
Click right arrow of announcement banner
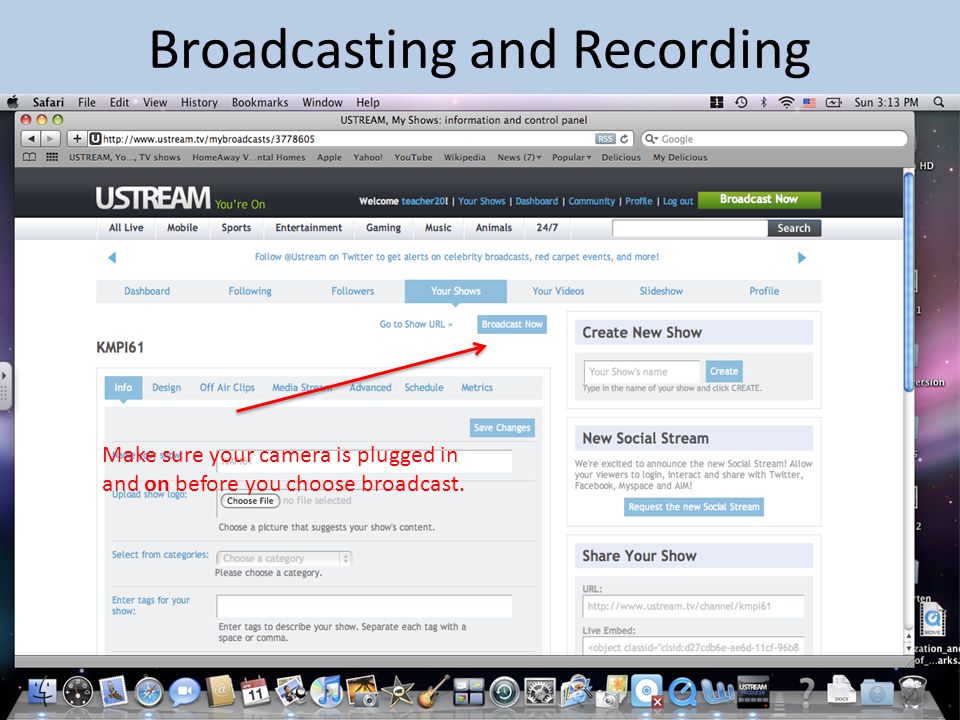(x=801, y=257)
